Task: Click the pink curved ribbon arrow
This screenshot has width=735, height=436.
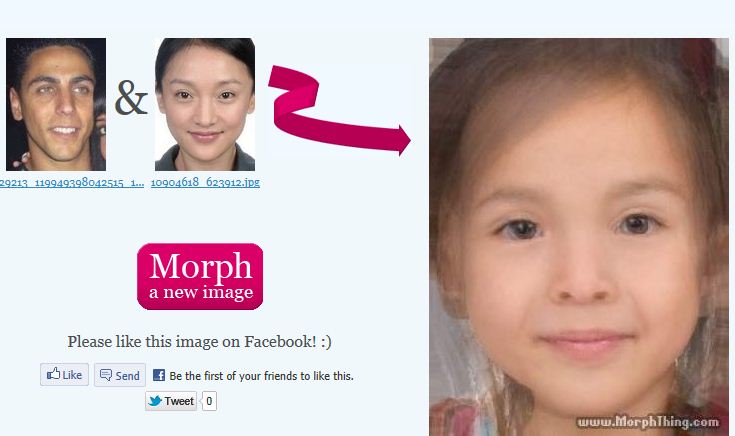Action: click(x=339, y=109)
